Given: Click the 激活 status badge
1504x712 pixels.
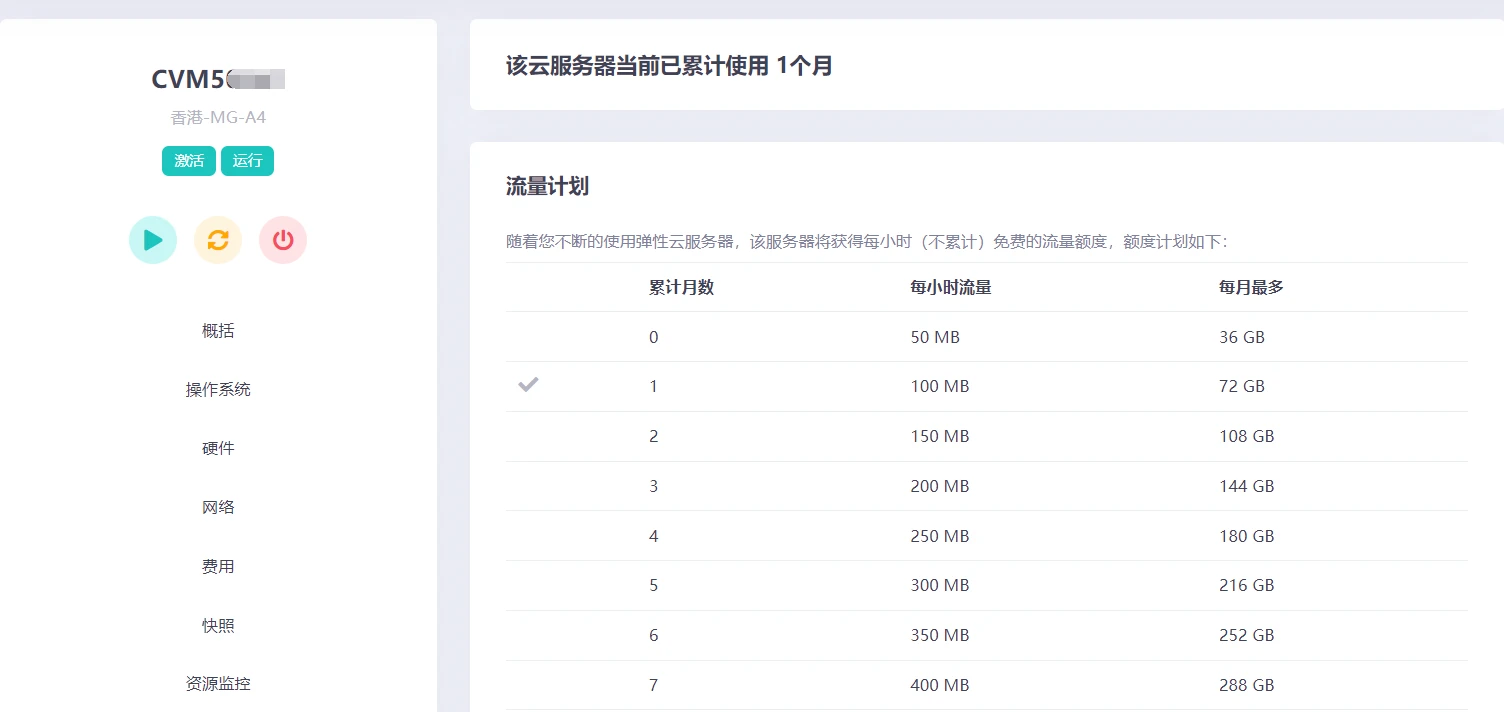Looking at the screenshot, I should click(x=189, y=161).
